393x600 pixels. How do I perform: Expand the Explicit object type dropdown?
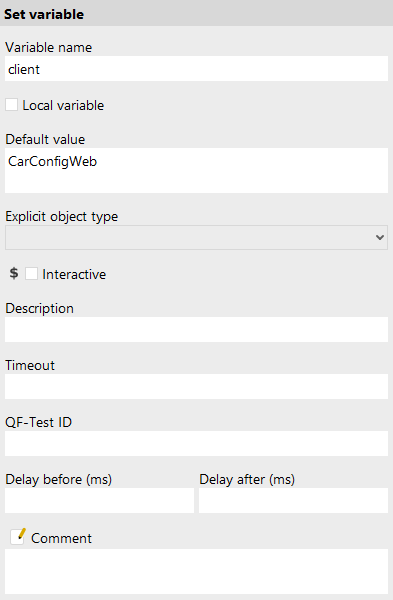click(196, 238)
